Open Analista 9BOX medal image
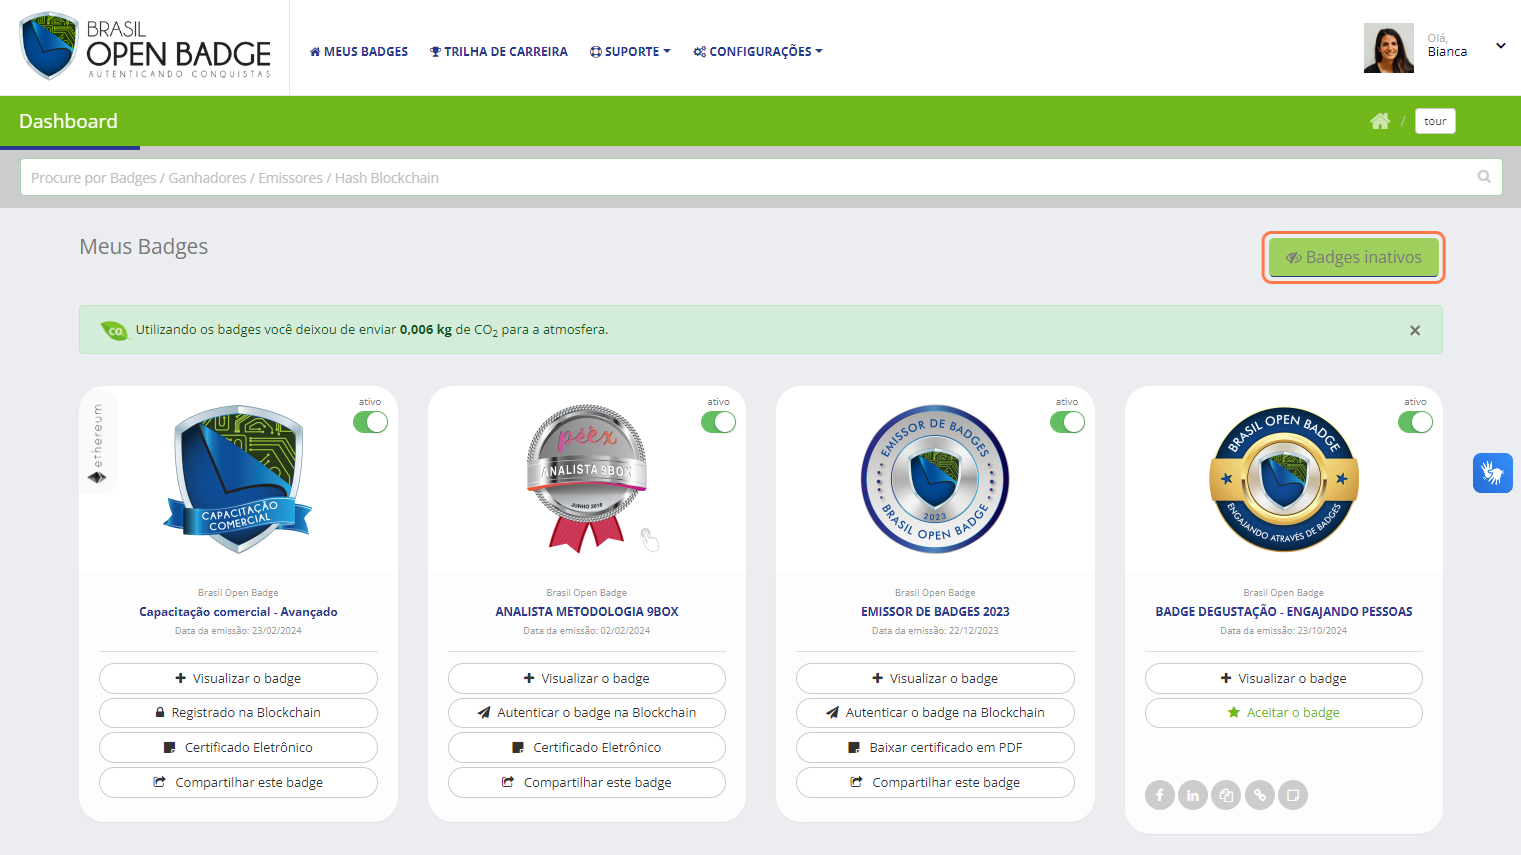1521x855 pixels. (x=587, y=479)
